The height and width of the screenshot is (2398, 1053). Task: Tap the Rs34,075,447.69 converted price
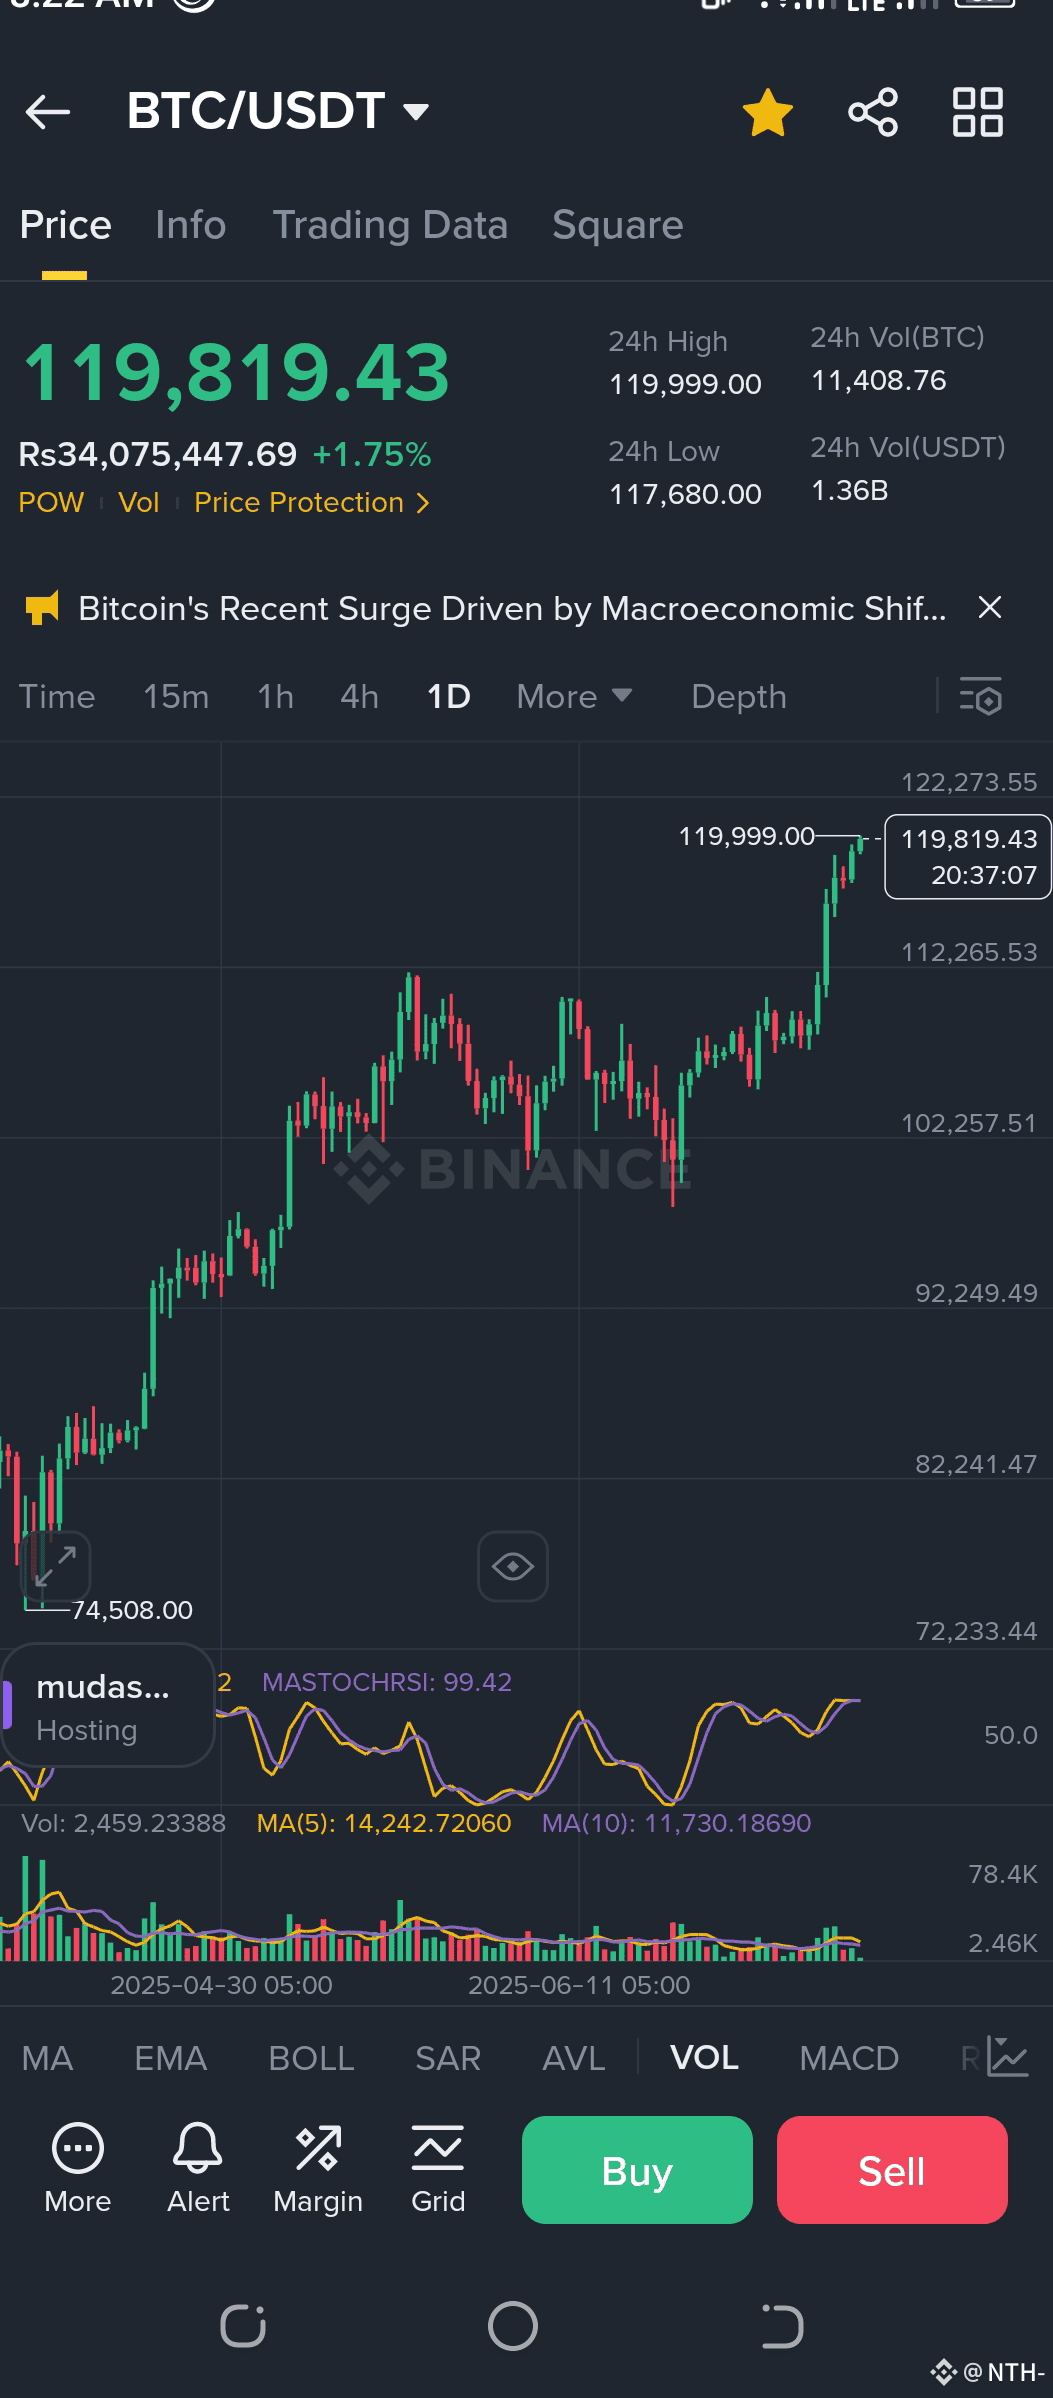coord(158,455)
